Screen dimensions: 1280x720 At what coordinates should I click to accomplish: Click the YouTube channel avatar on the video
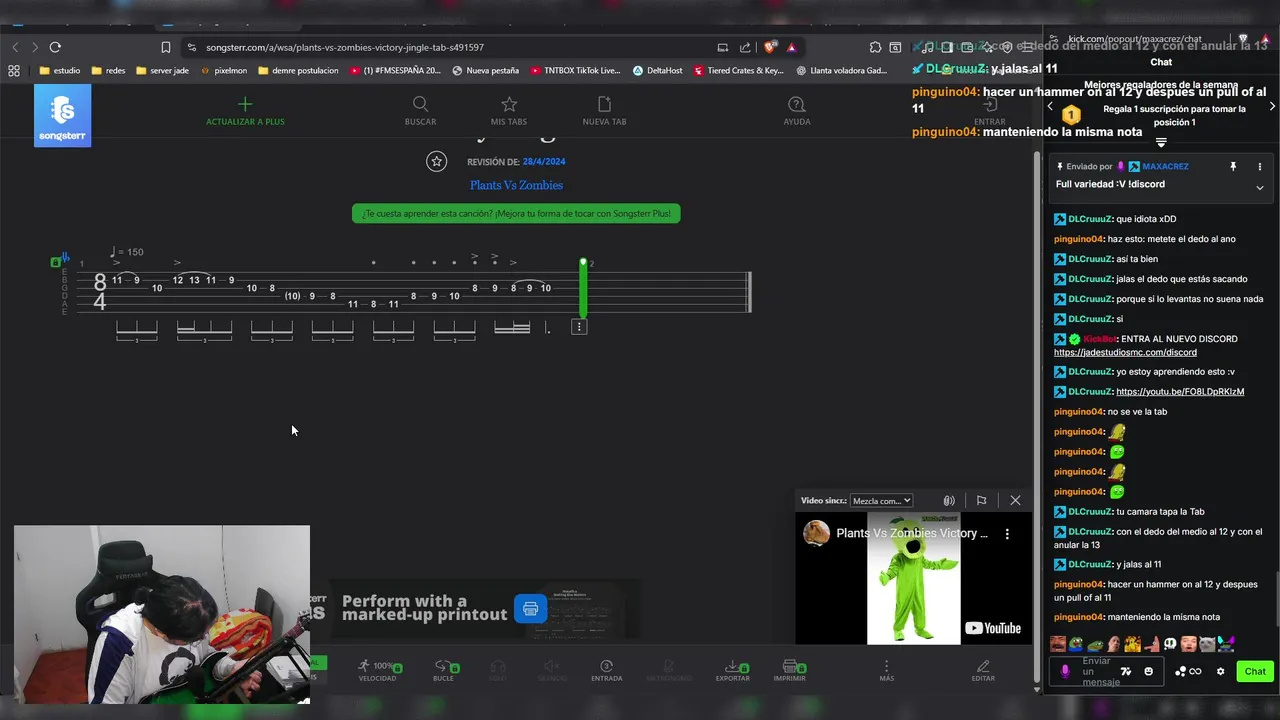tap(817, 533)
